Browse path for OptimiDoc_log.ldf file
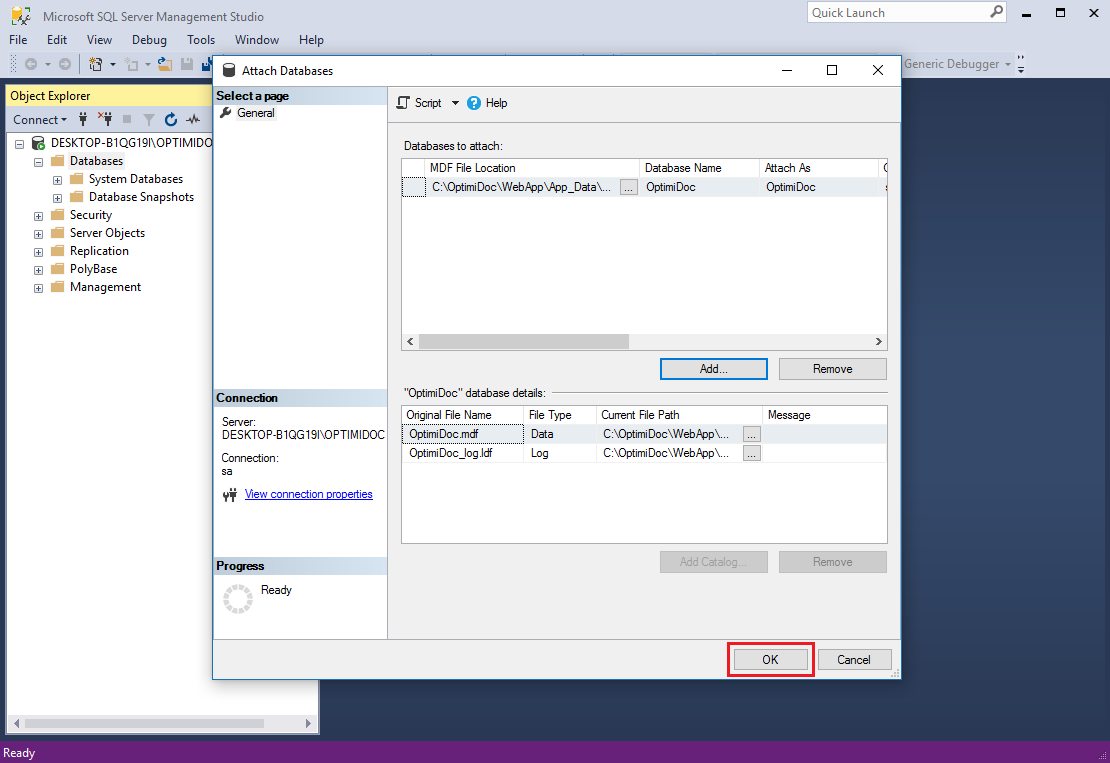This screenshot has width=1110, height=763. [751, 453]
